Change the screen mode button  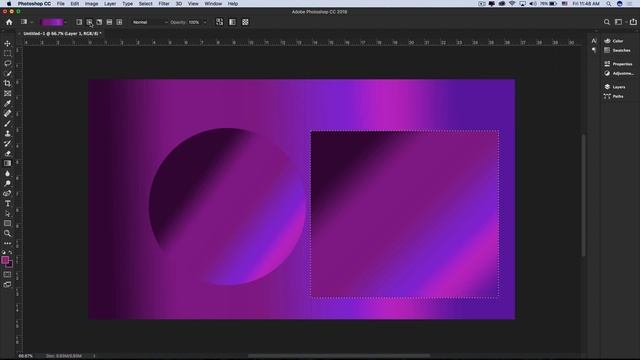[x=7, y=284]
